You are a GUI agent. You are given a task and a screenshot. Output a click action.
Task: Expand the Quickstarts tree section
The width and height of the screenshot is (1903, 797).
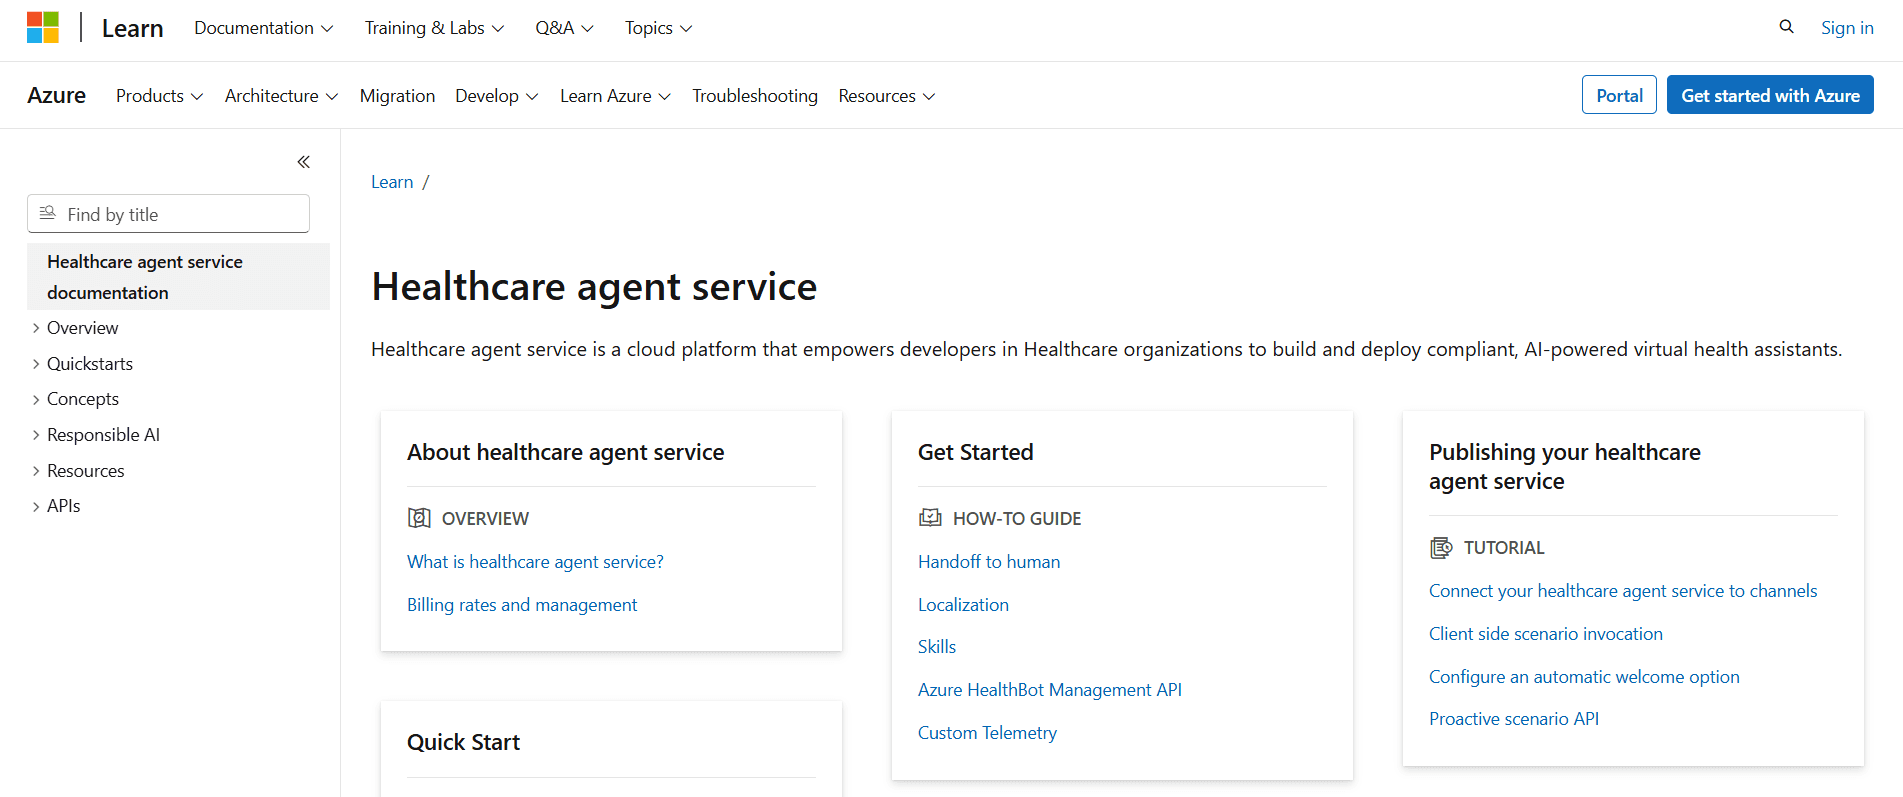tap(36, 364)
